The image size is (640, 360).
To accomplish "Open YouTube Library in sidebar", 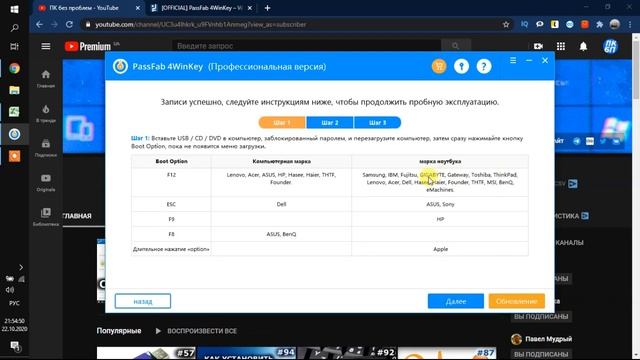I will pos(46,217).
